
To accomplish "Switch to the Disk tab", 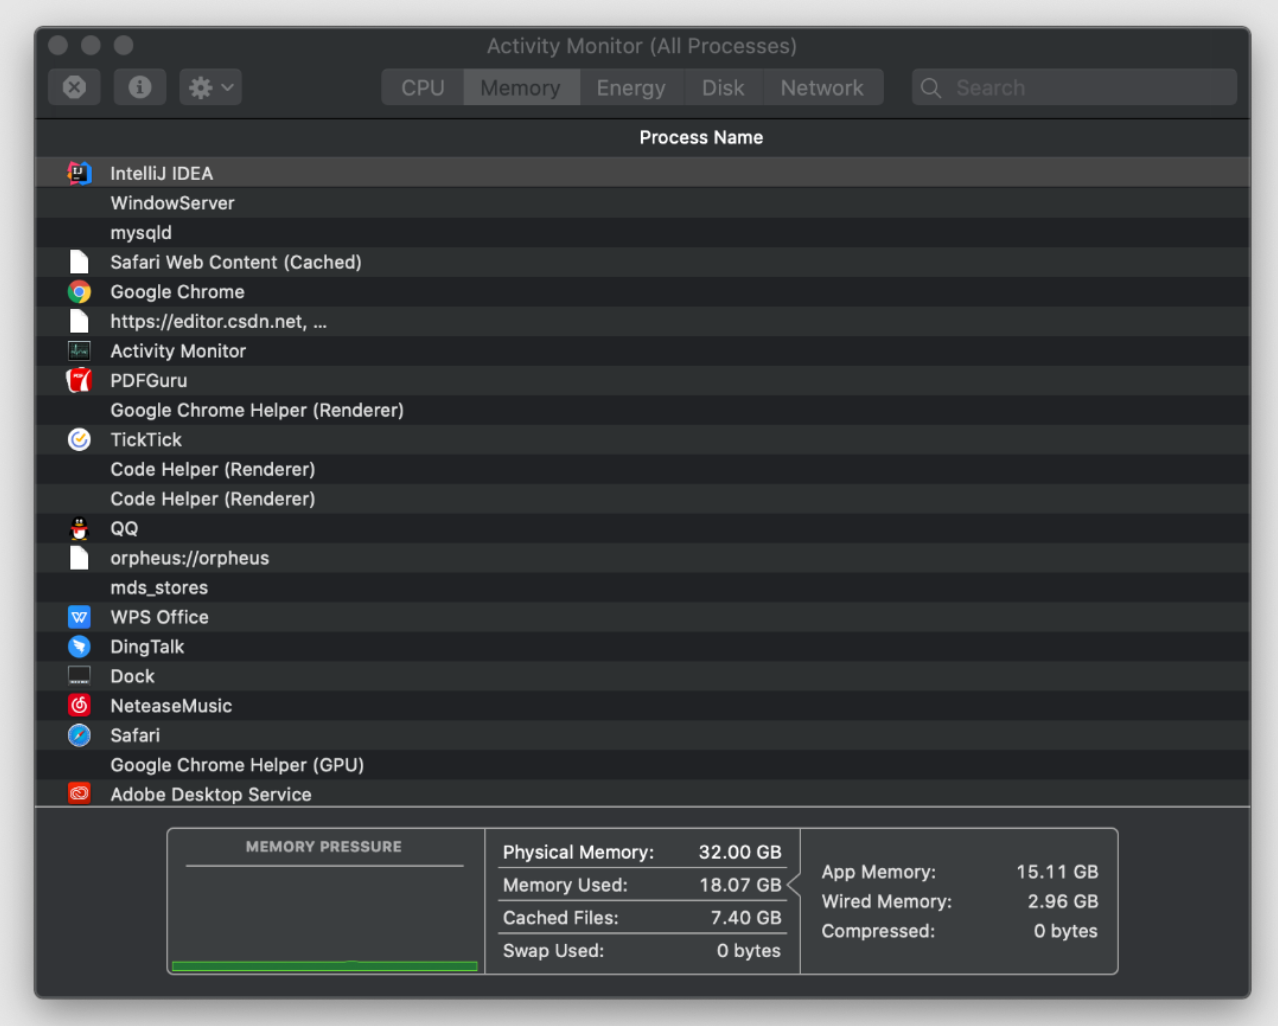I will 723,87.
